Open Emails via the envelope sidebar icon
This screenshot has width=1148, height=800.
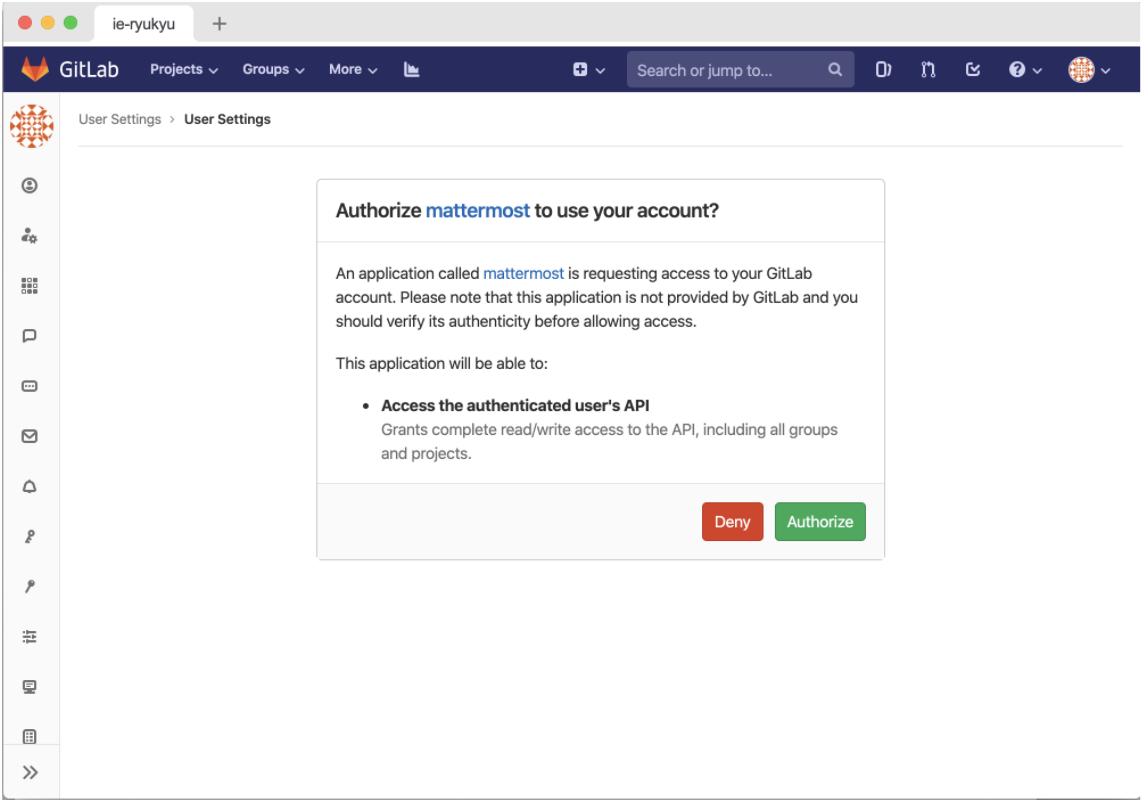(29, 436)
